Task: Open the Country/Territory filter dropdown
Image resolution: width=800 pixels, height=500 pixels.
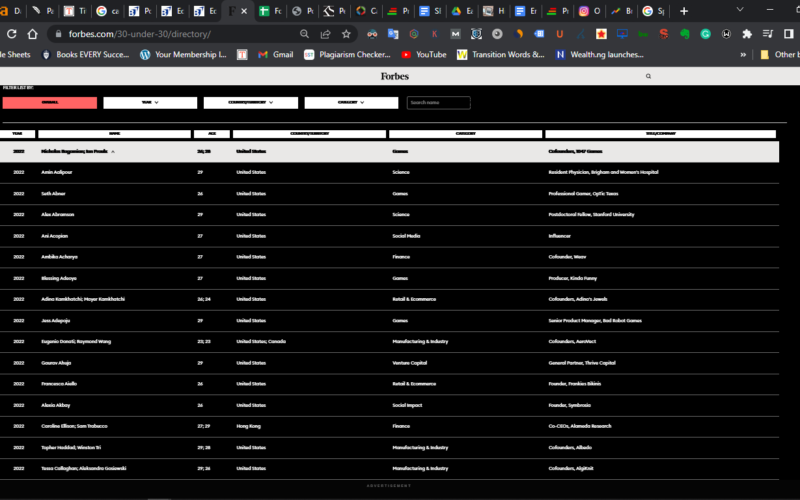Action: pos(251,102)
